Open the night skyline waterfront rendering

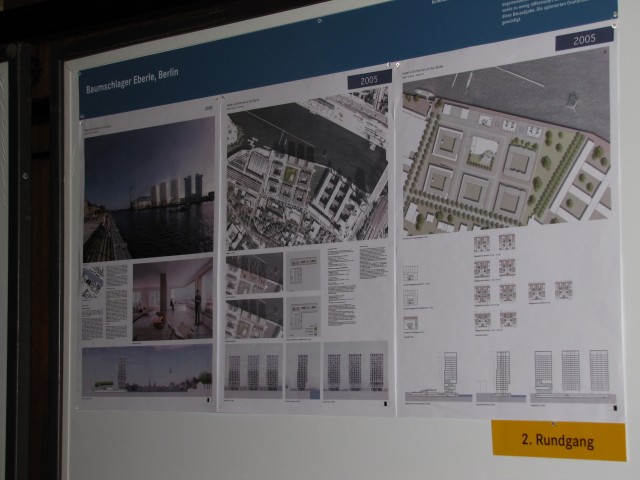point(148,187)
